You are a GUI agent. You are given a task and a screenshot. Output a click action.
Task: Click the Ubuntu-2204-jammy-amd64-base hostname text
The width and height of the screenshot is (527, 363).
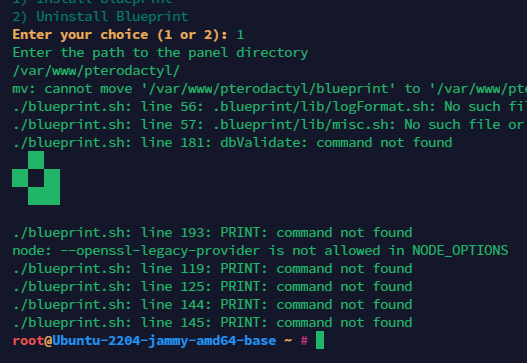tap(164, 341)
